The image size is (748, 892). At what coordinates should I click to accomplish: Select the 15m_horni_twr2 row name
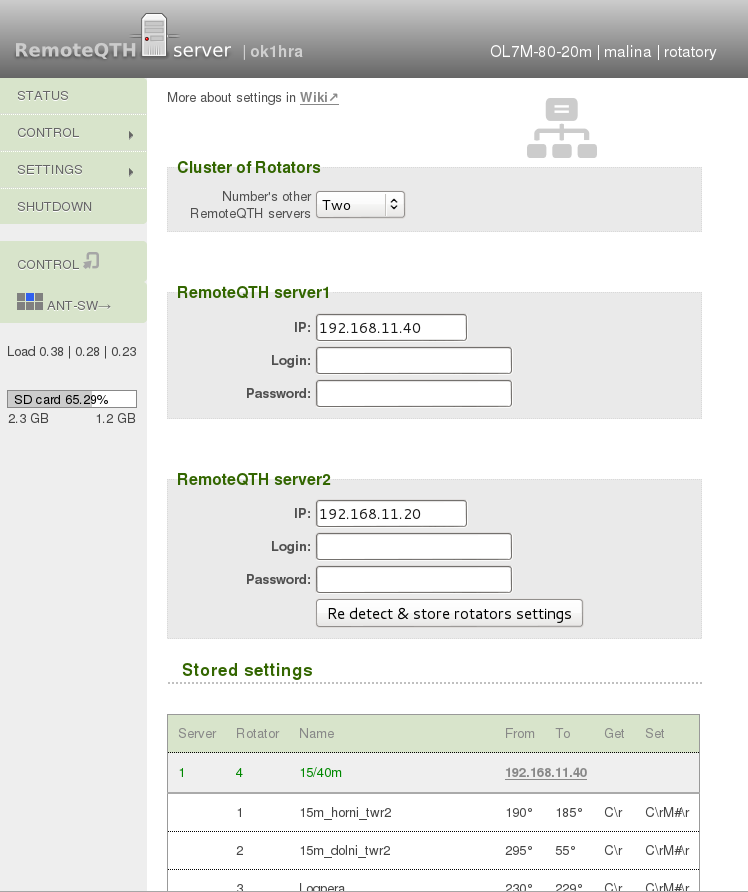pos(345,812)
